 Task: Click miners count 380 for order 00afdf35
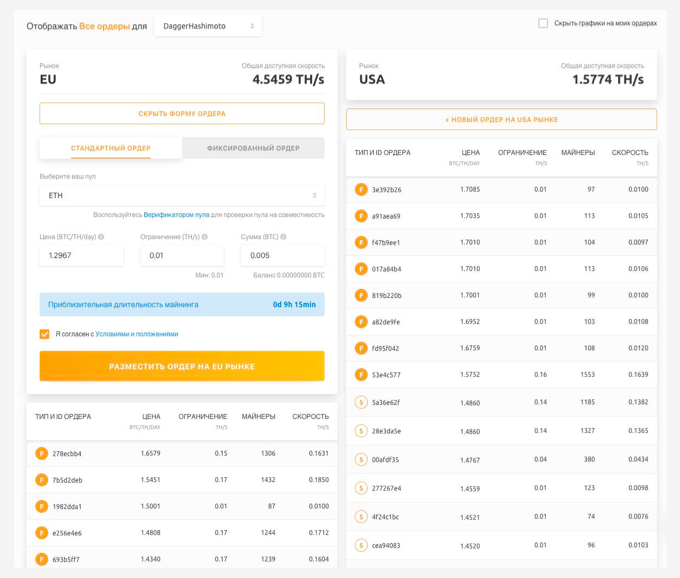click(589, 460)
